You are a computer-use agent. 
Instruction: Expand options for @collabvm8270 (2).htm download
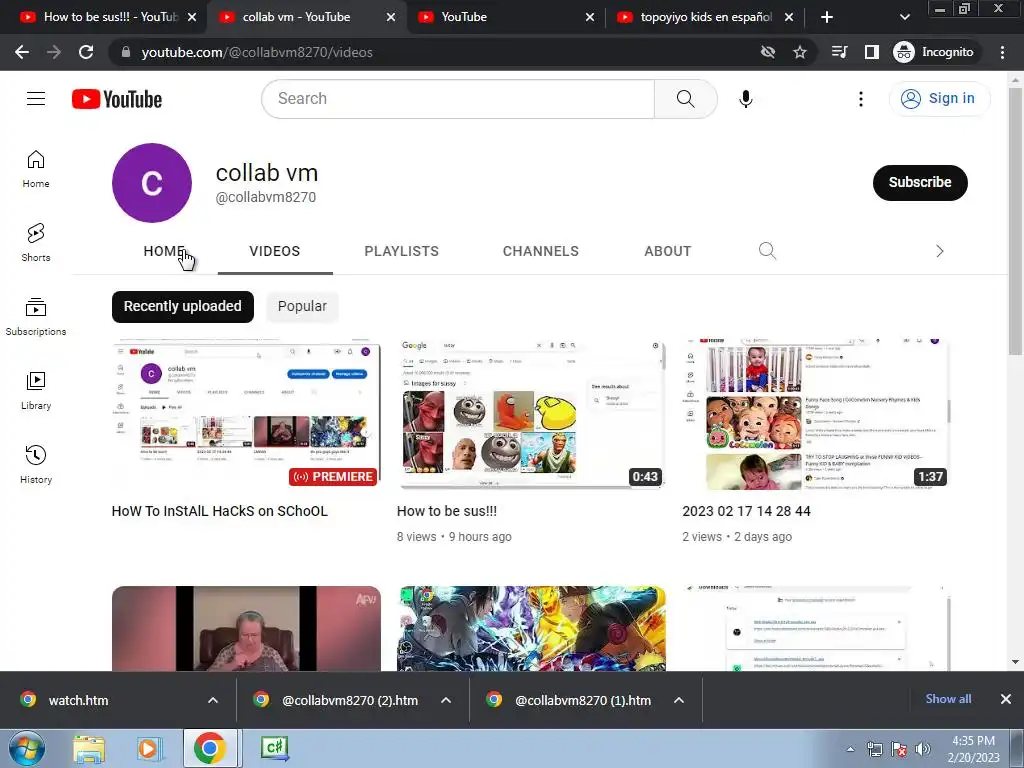point(446,700)
